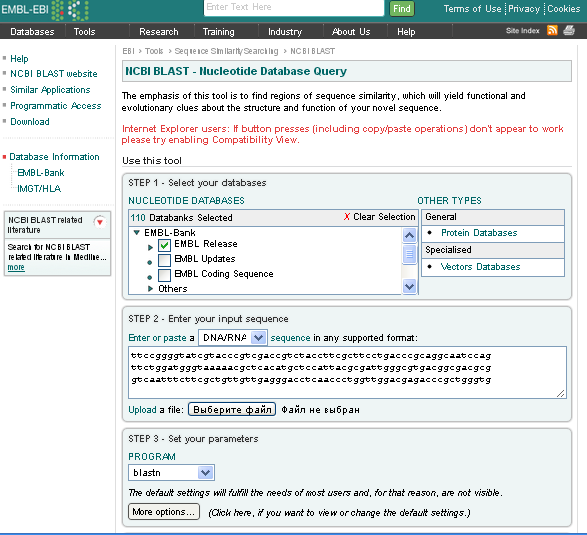The width and height of the screenshot is (587, 535).
Task: Click the textarea resize handle corner
Action: (561, 393)
